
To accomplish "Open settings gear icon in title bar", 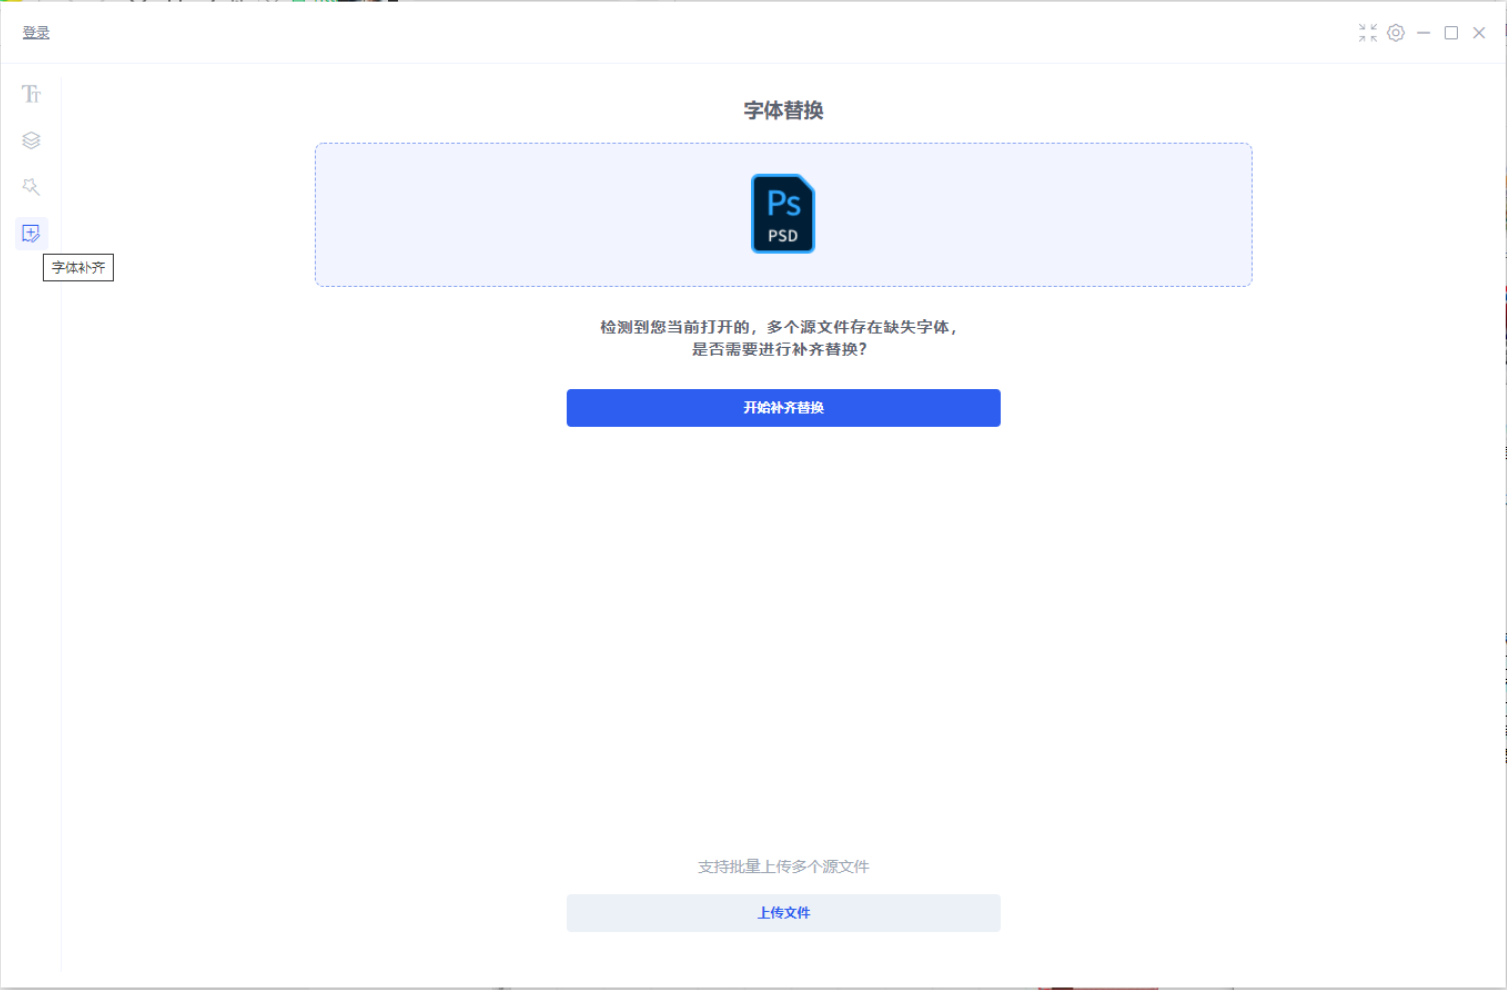I will (x=1396, y=33).
